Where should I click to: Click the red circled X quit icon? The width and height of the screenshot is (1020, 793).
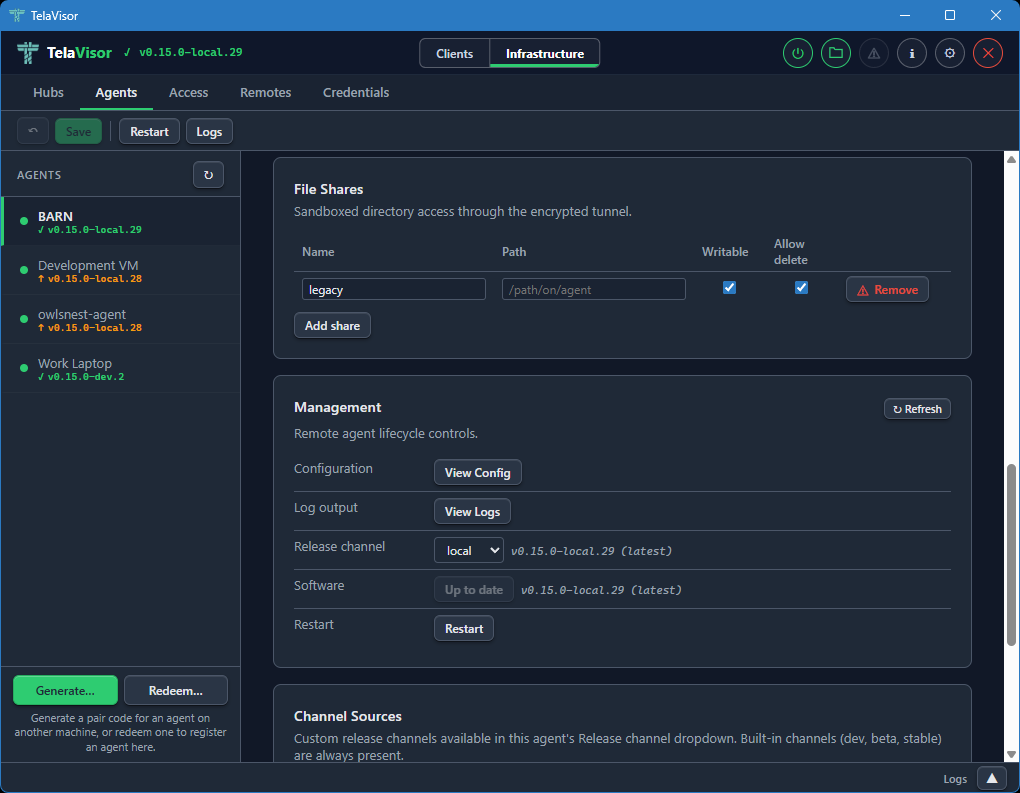pyautogui.click(x=987, y=53)
